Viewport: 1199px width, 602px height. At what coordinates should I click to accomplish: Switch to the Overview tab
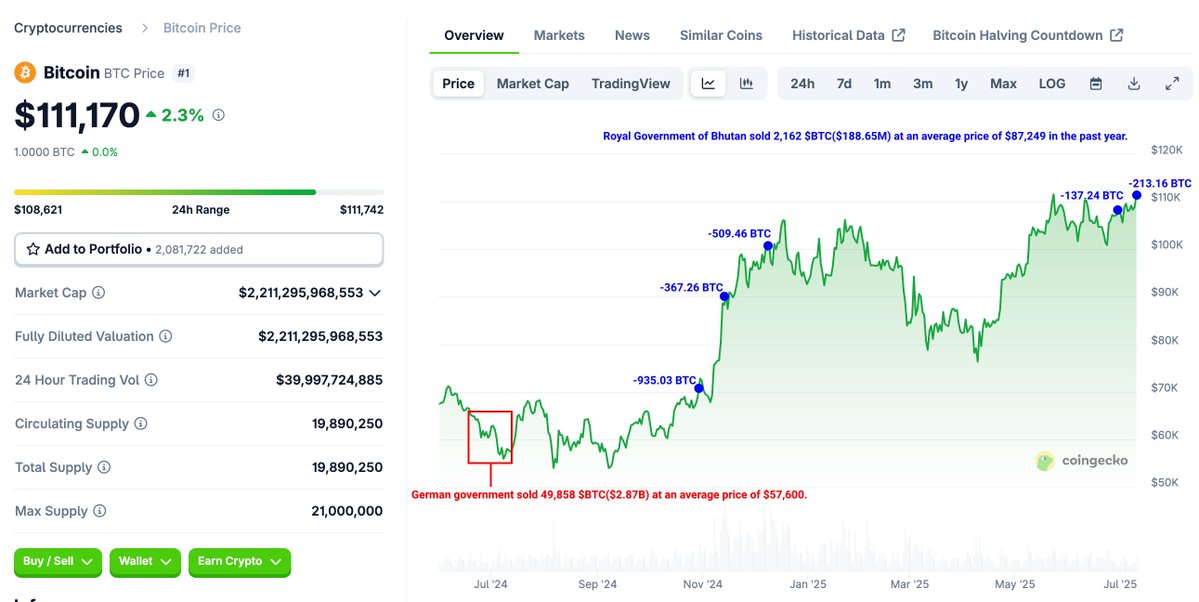point(474,35)
